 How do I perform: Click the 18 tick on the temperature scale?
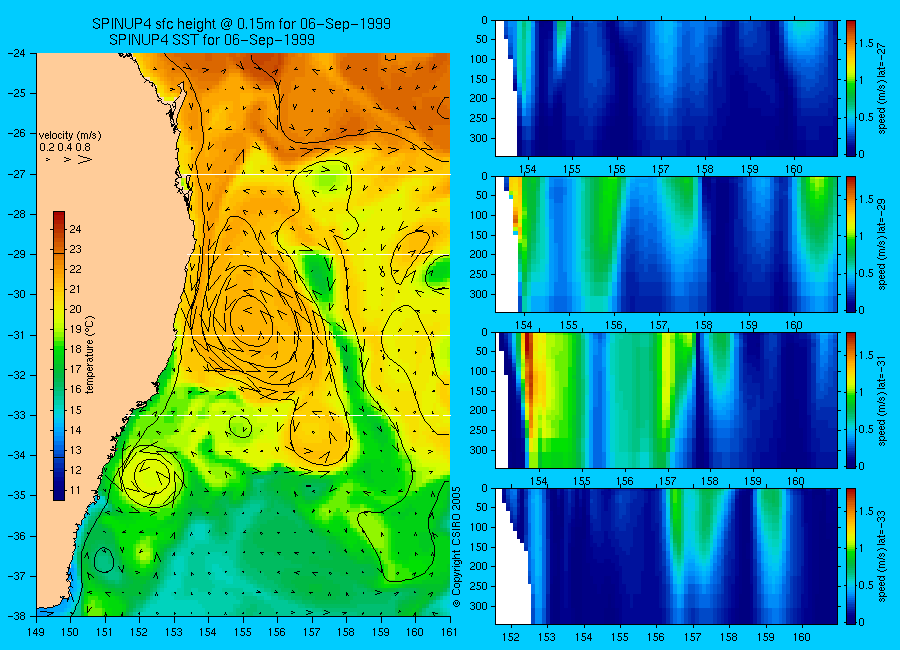point(75,349)
